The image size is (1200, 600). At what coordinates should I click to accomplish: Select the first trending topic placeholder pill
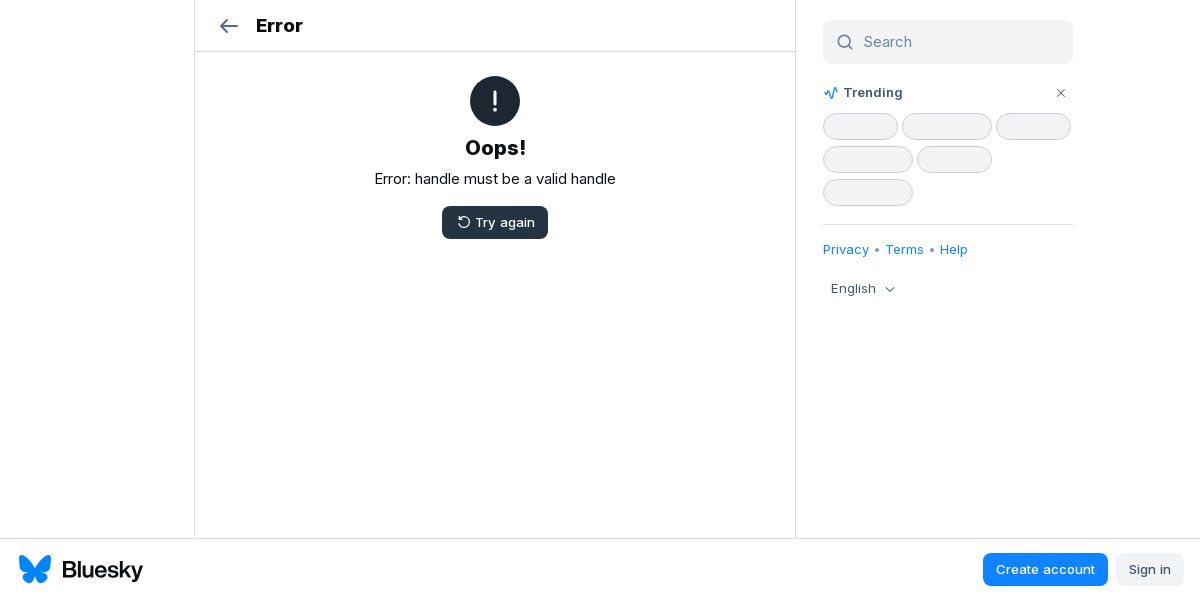(860, 127)
